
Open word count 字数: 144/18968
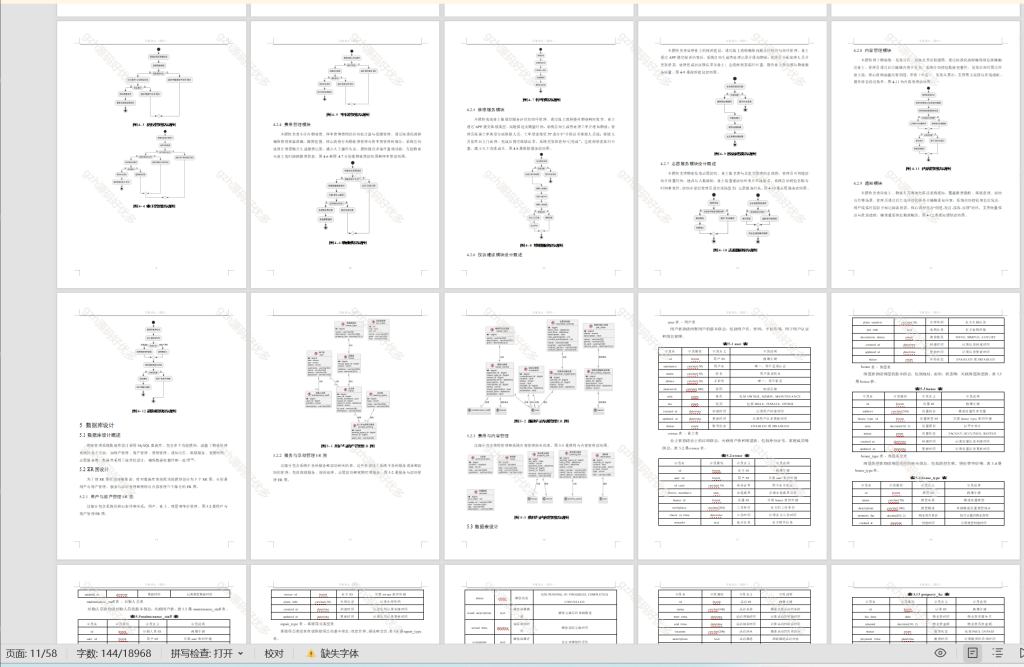pos(114,653)
